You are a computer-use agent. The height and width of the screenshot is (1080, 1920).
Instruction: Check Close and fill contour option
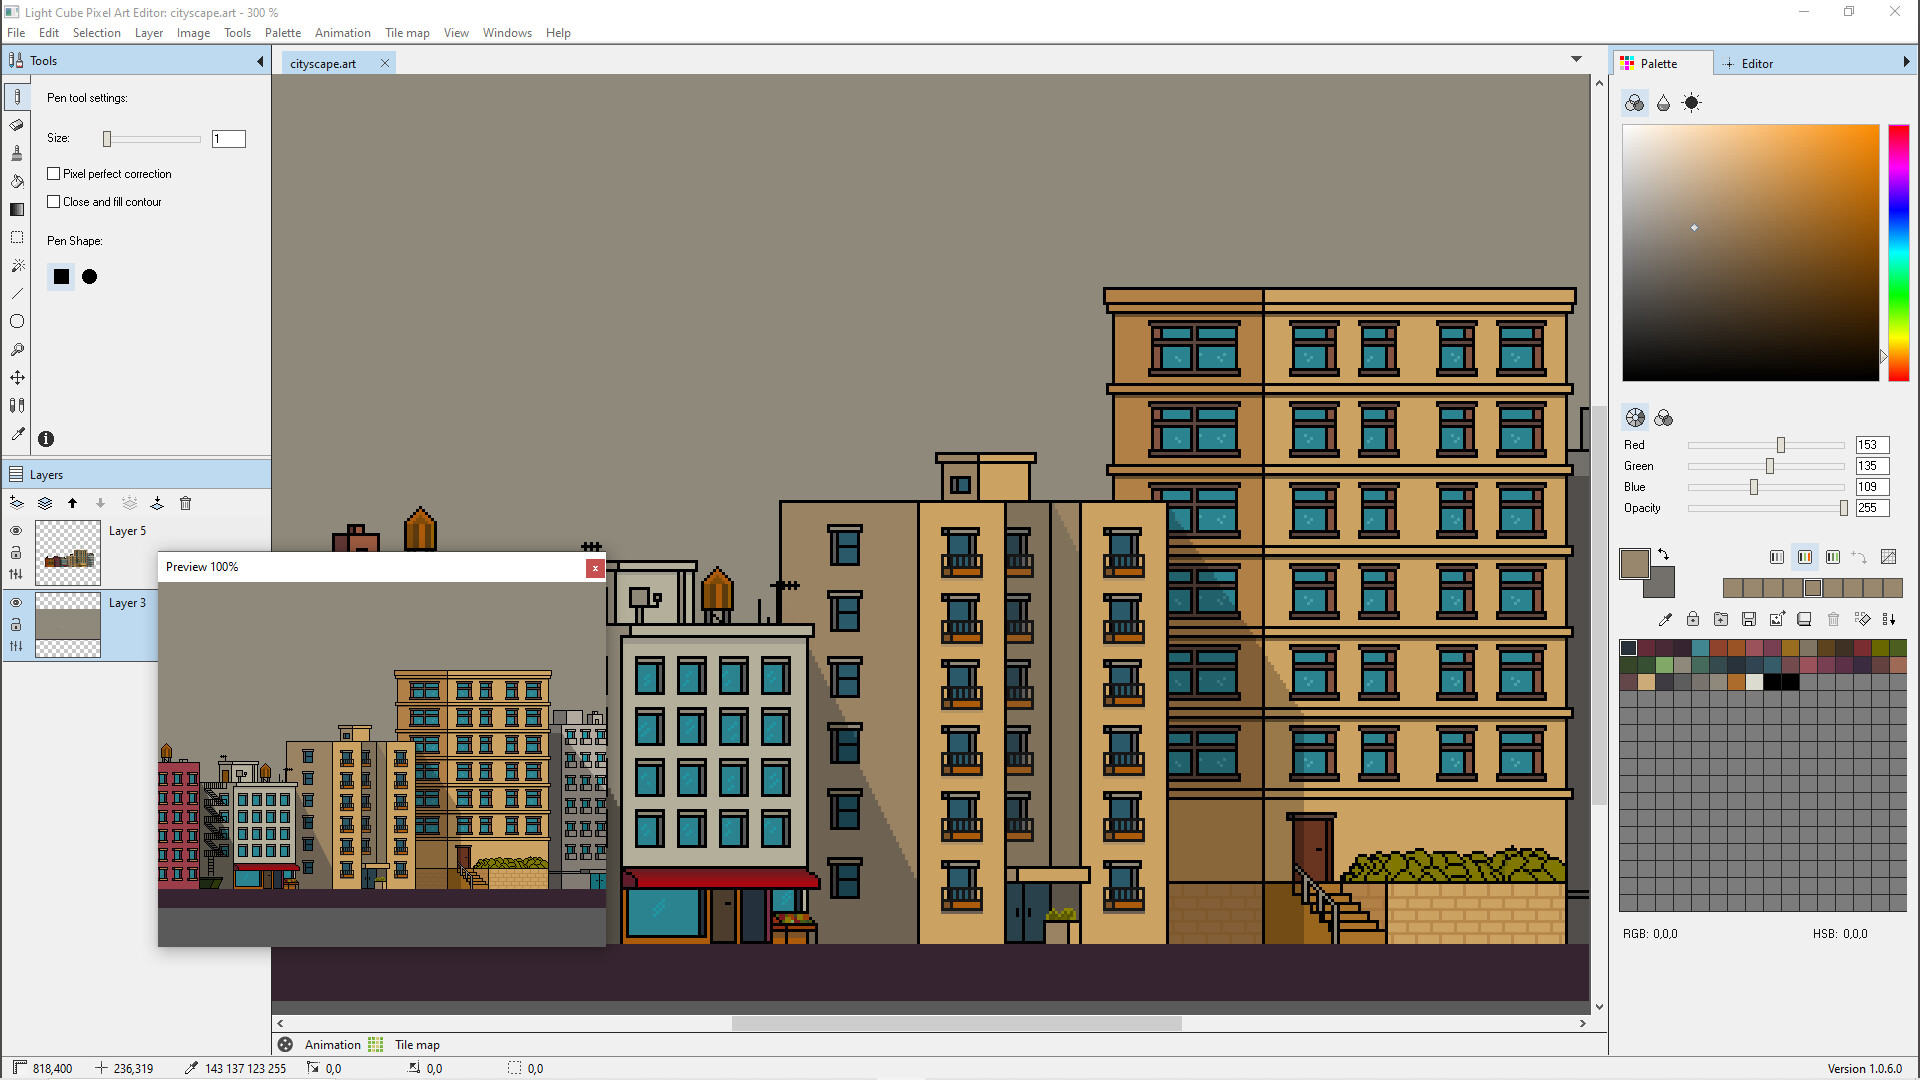pos(54,201)
